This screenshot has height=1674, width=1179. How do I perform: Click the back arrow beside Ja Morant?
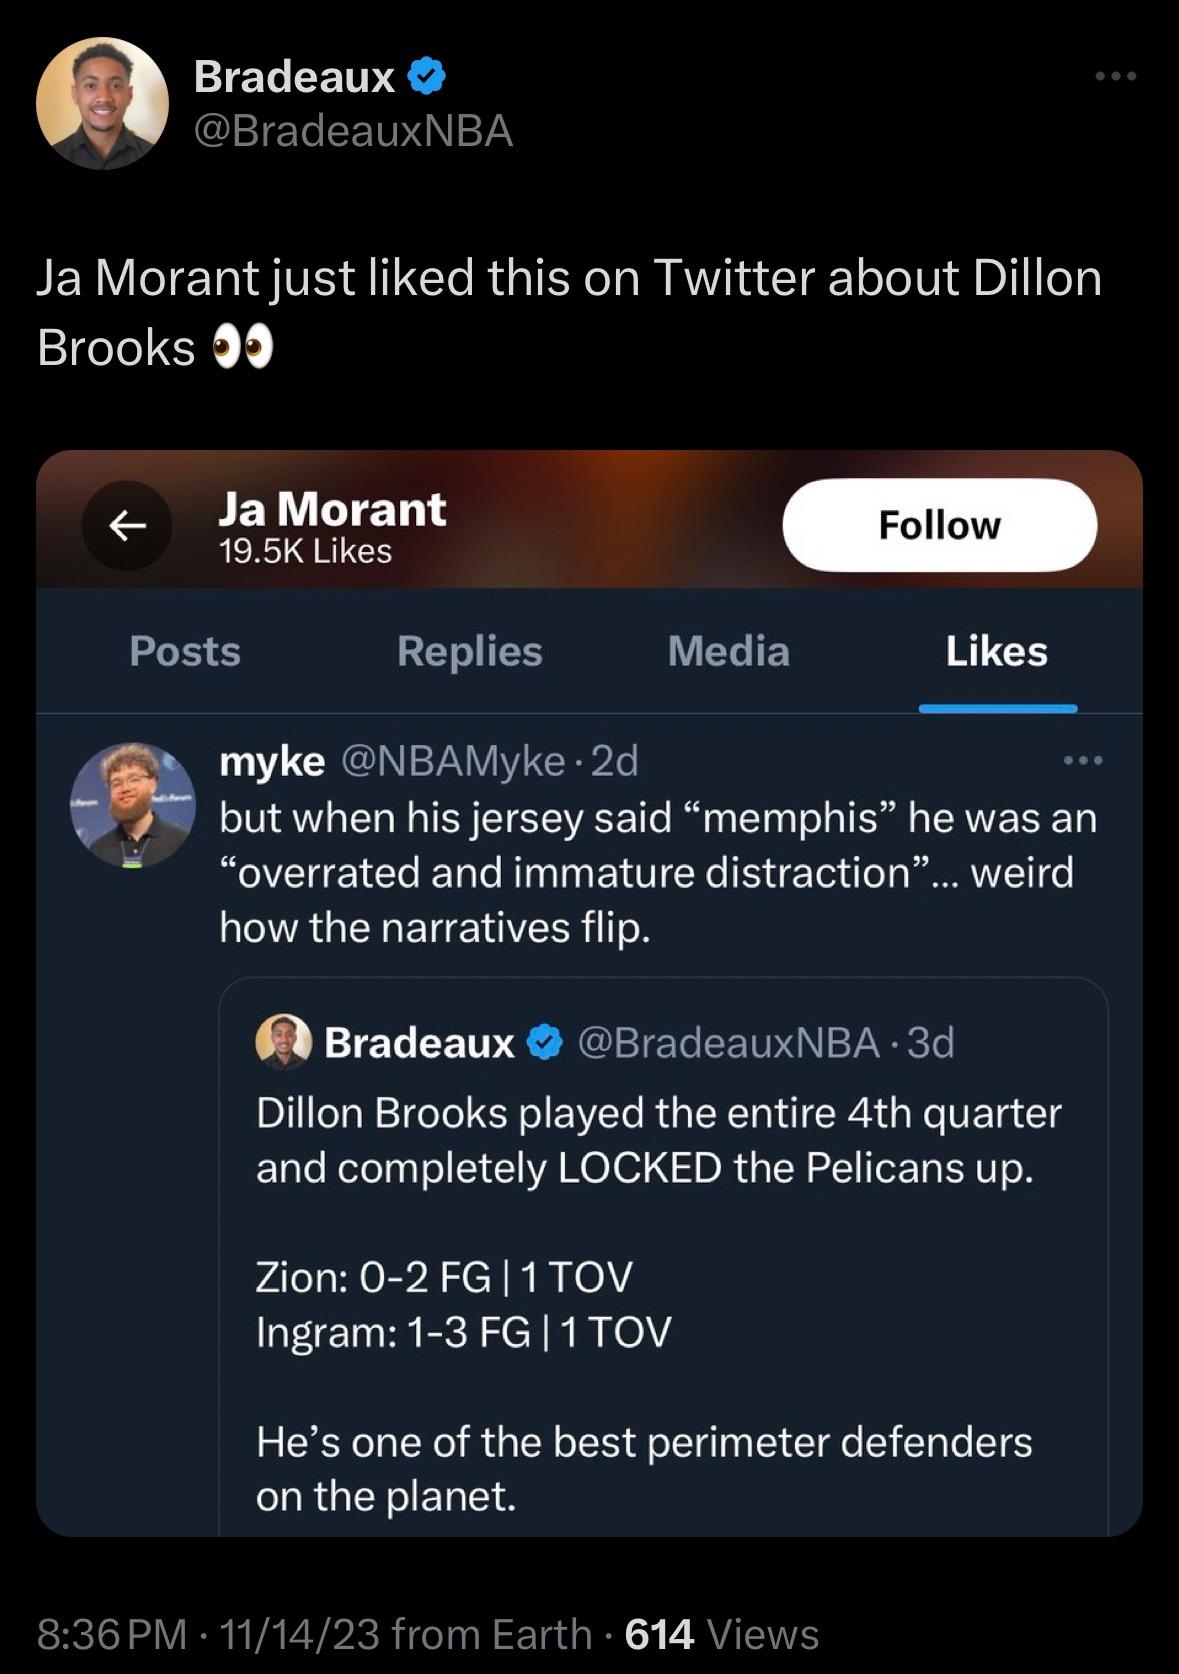tap(127, 525)
